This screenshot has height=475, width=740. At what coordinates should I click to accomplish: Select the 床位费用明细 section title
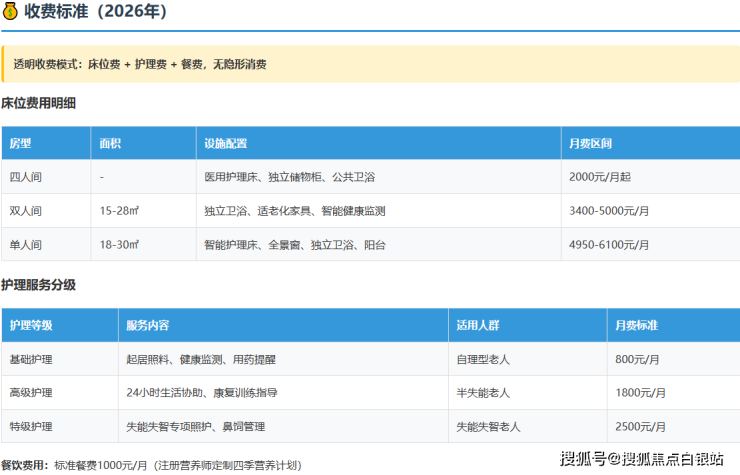coord(39,102)
